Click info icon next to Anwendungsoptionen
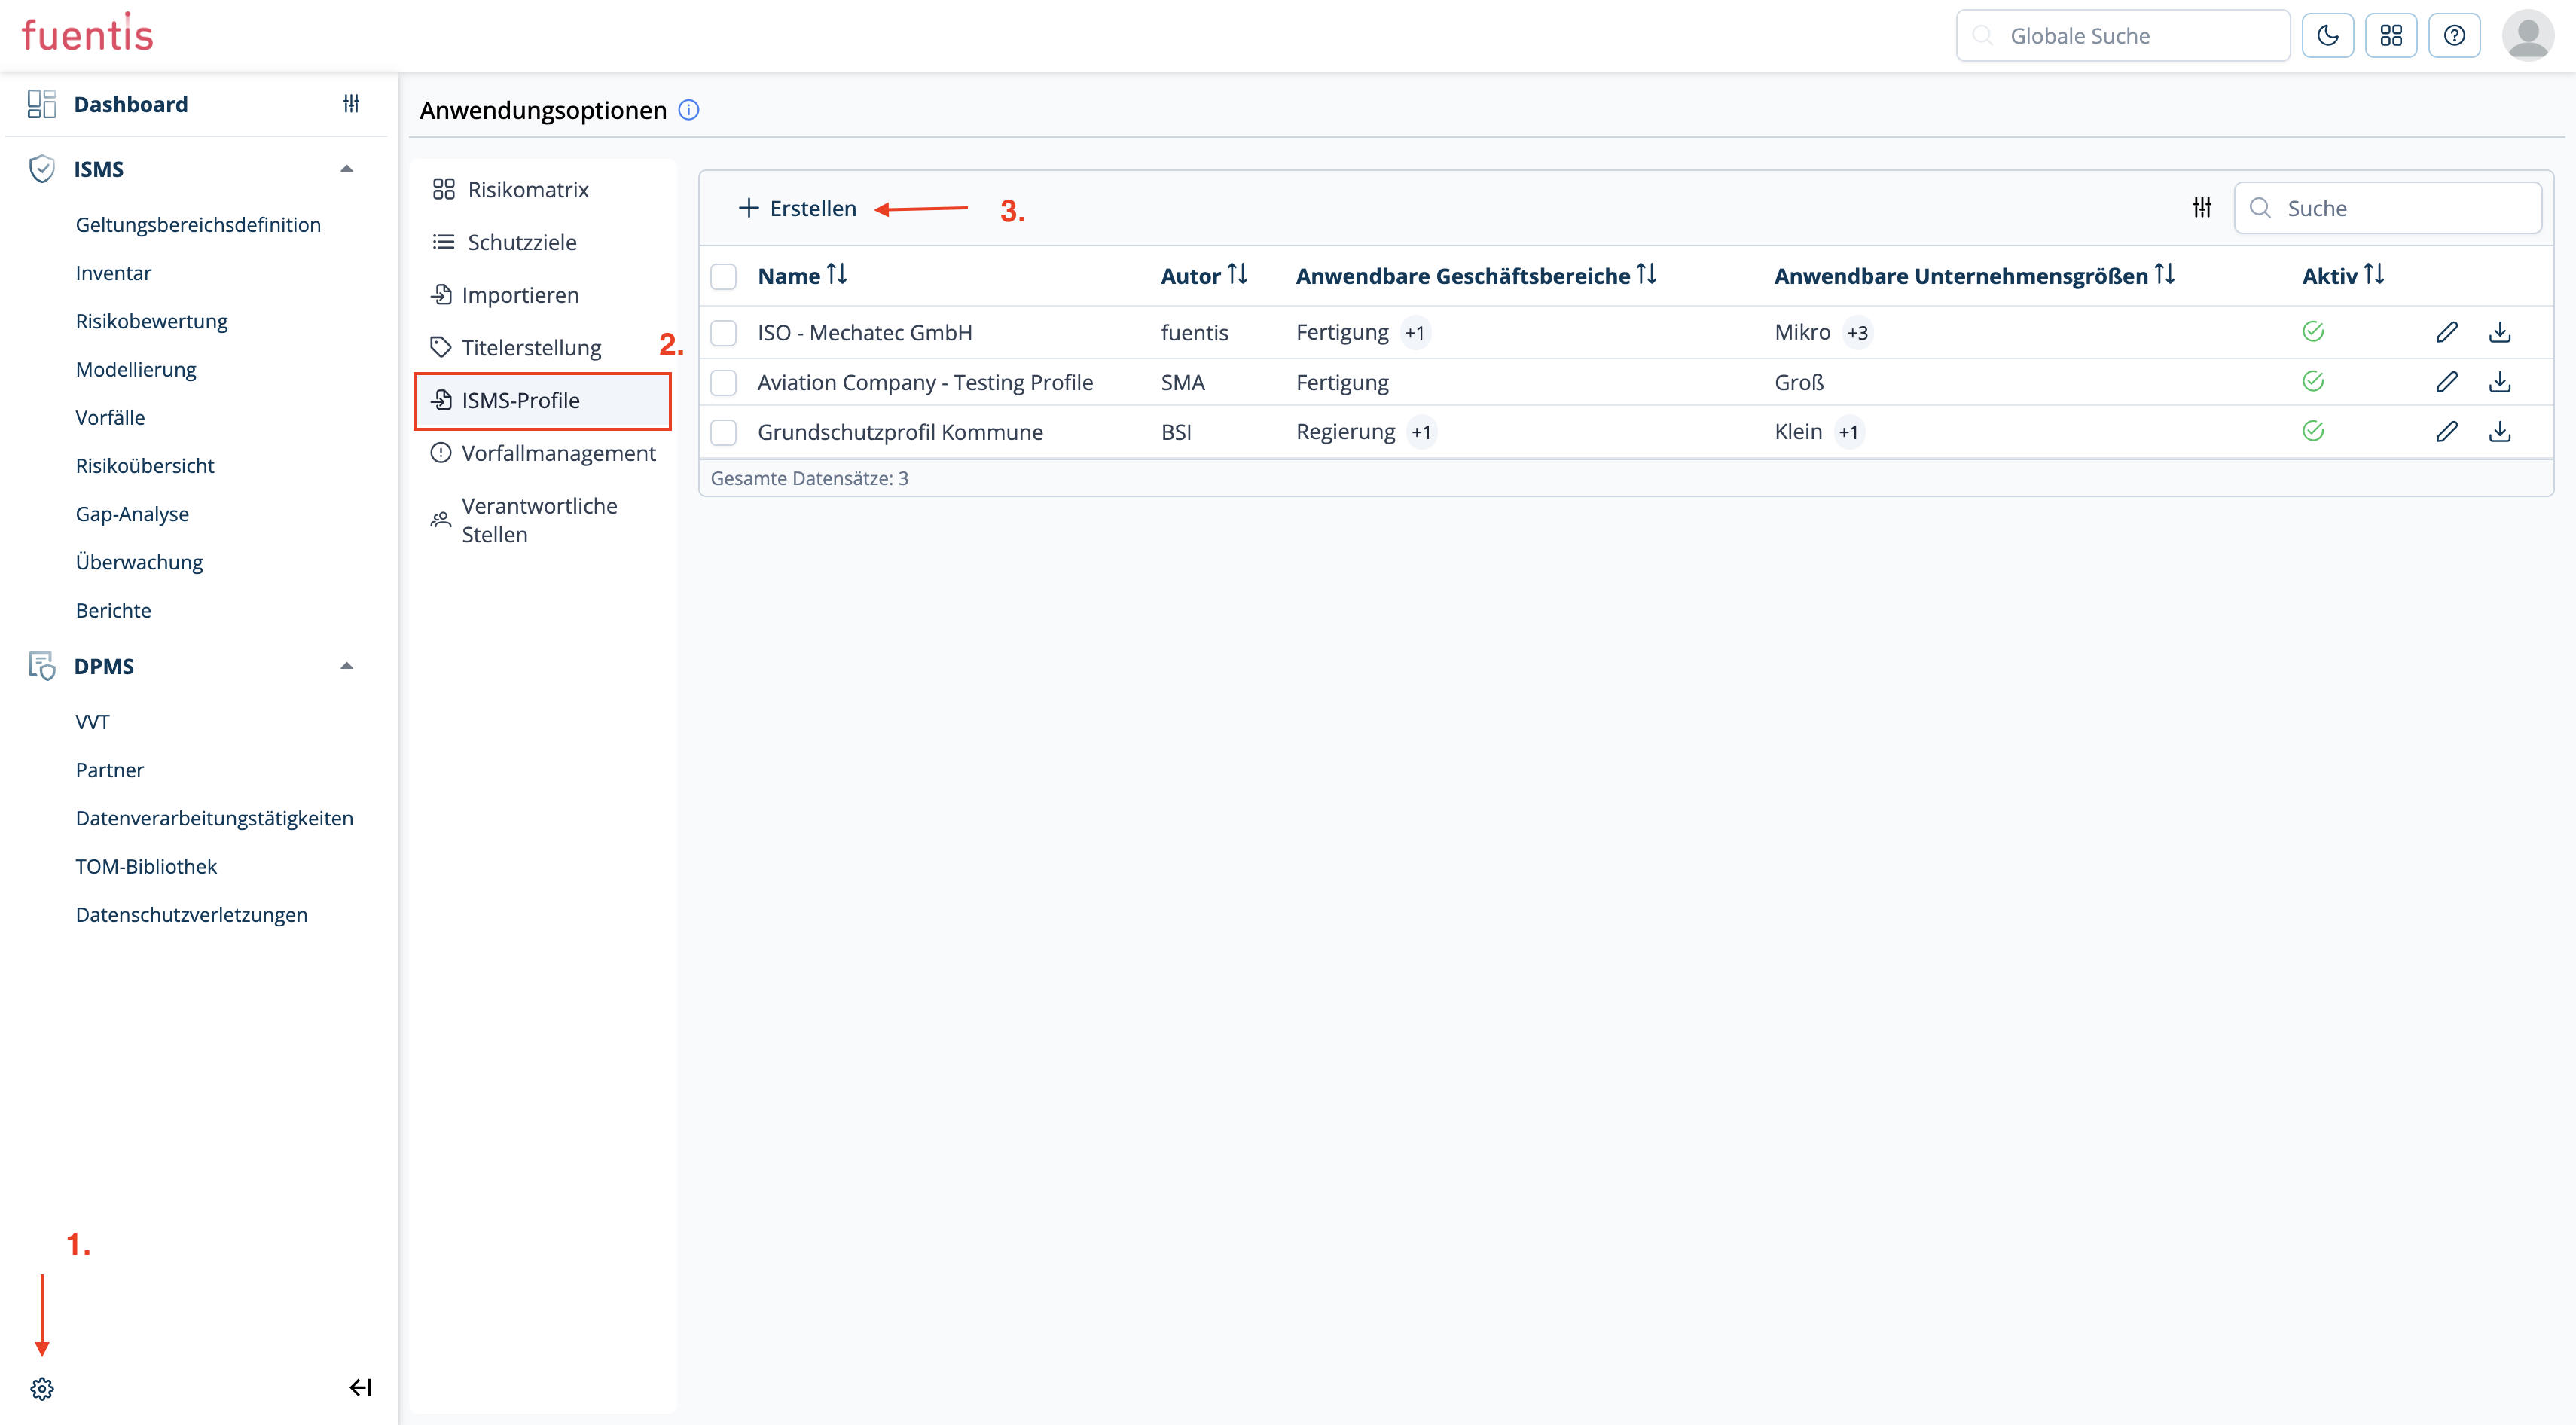The image size is (2576, 1425). (x=689, y=110)
